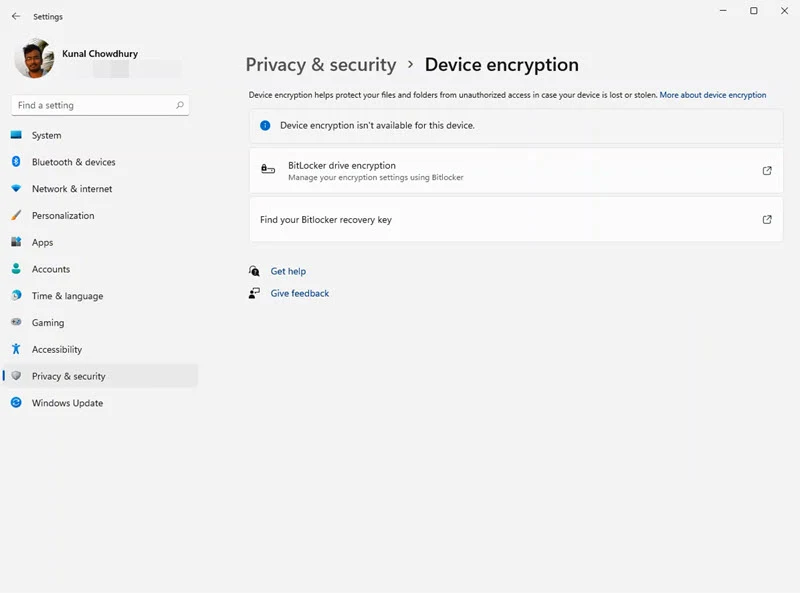Screen dimensions: 800x593
Task: Open Network & internet settings
Action: (72, 189)
